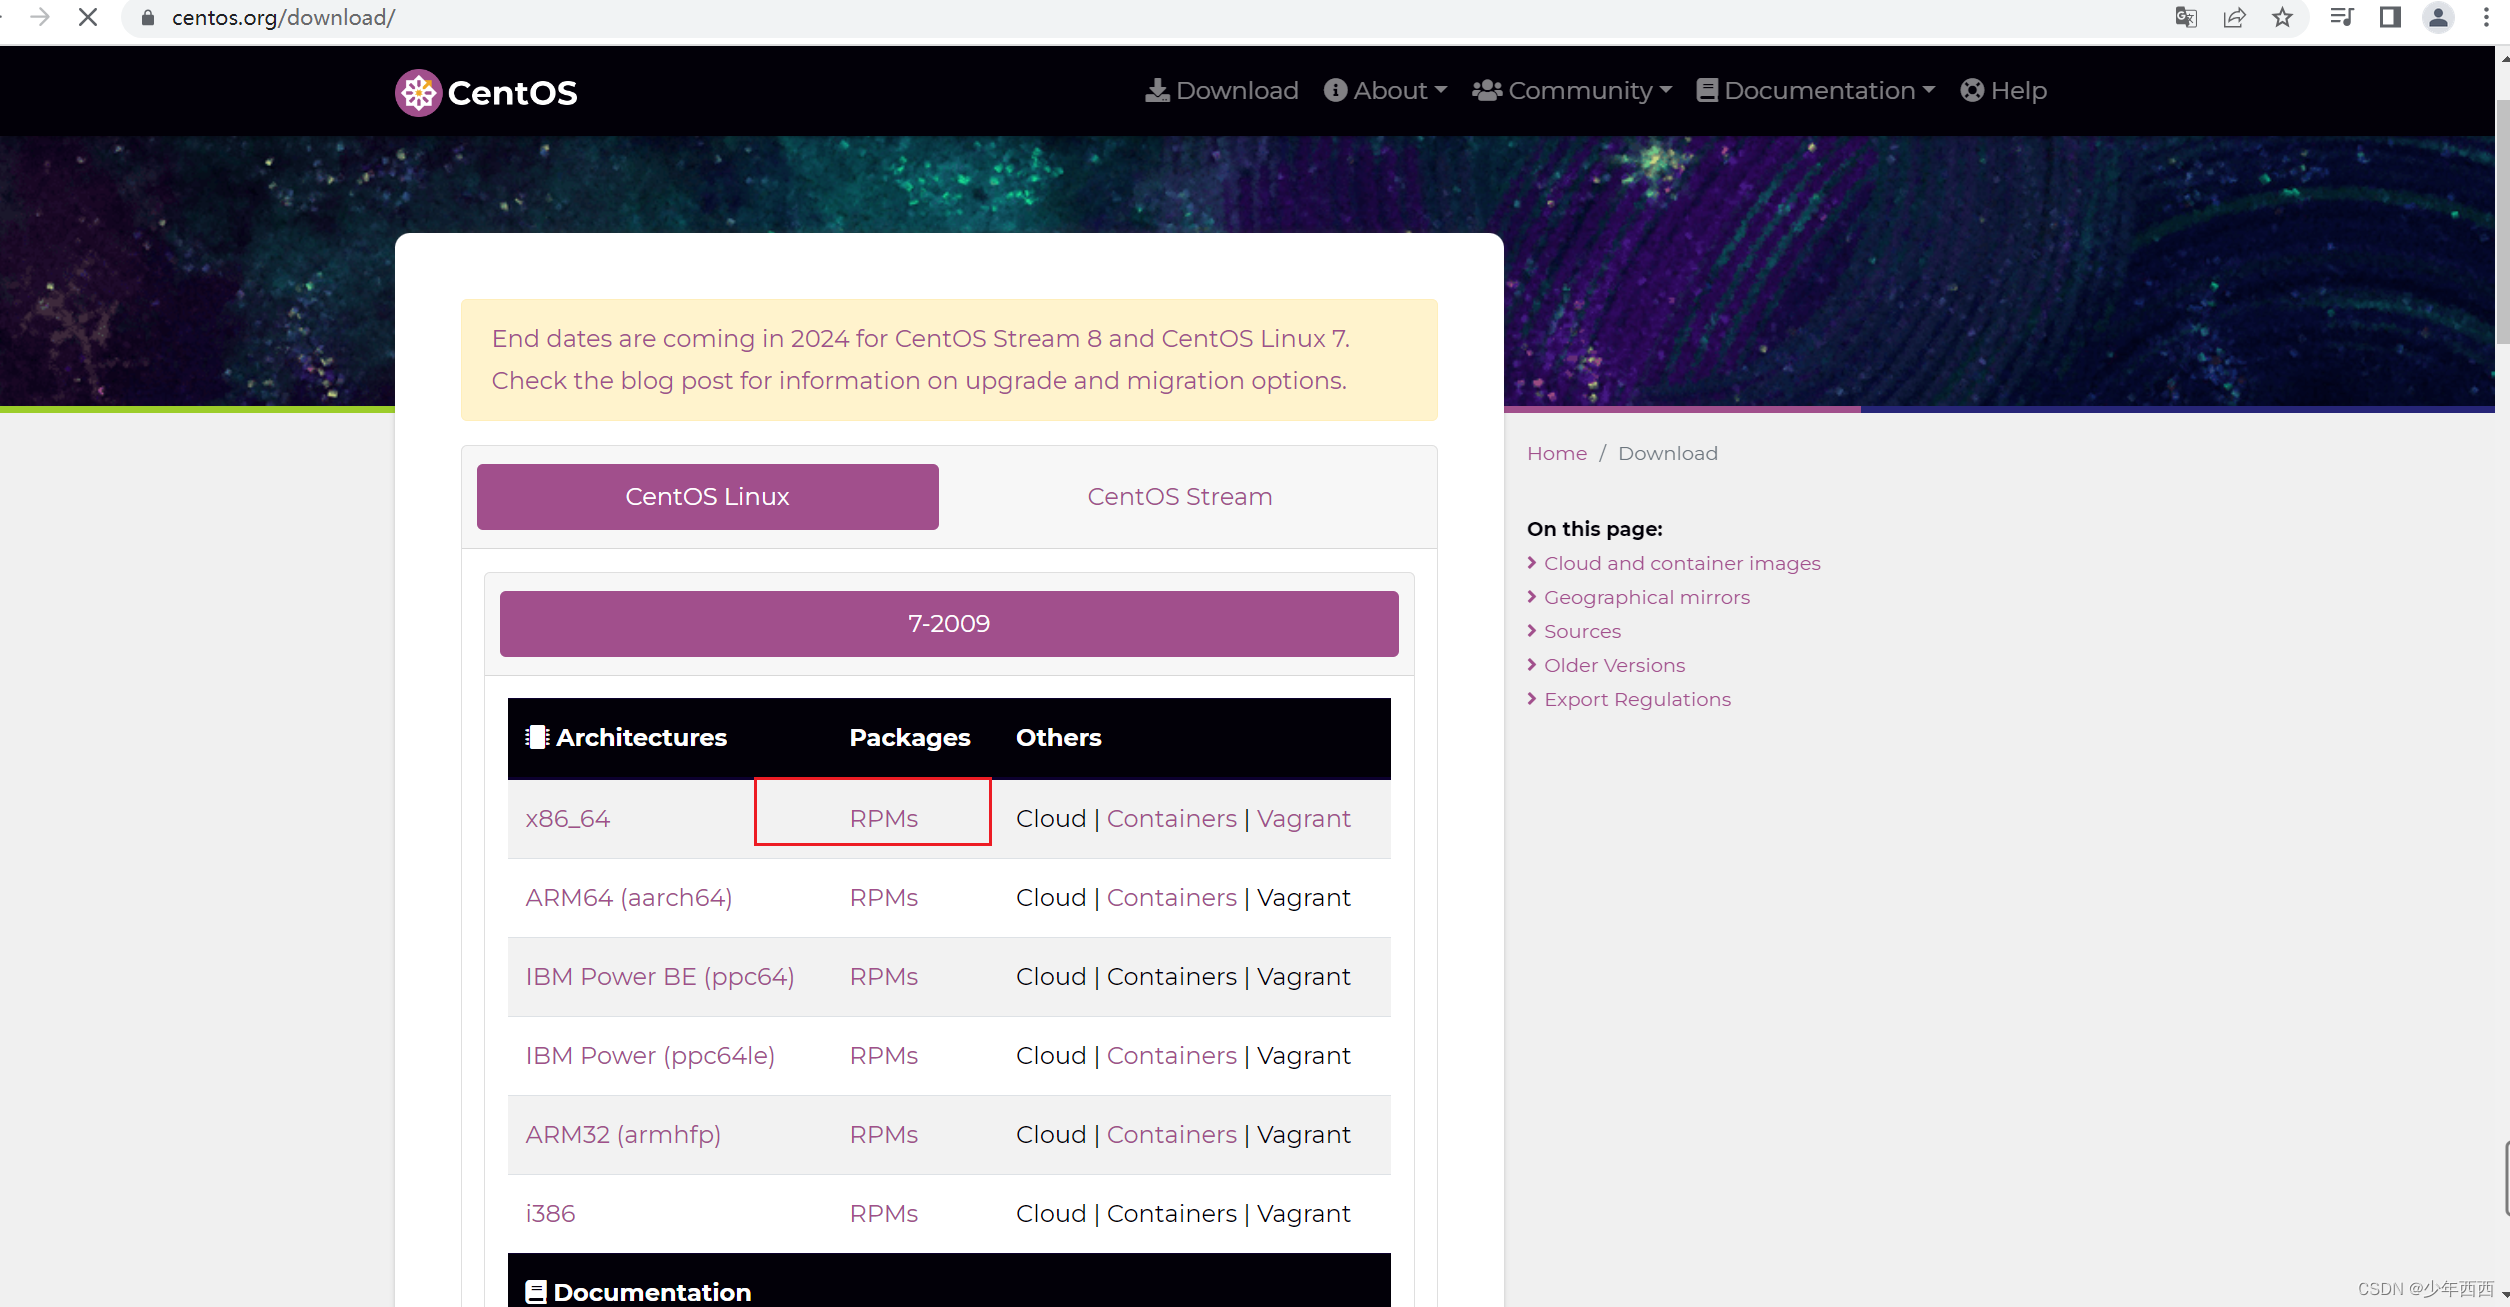Select the CentOS Linux tab
This screenshot has width=2510, height=1307.
707,496
